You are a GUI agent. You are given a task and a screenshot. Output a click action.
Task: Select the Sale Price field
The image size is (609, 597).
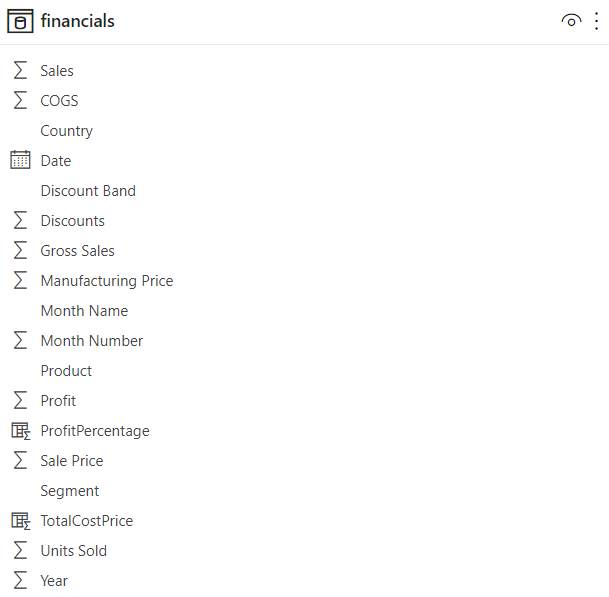pos(72,461)
